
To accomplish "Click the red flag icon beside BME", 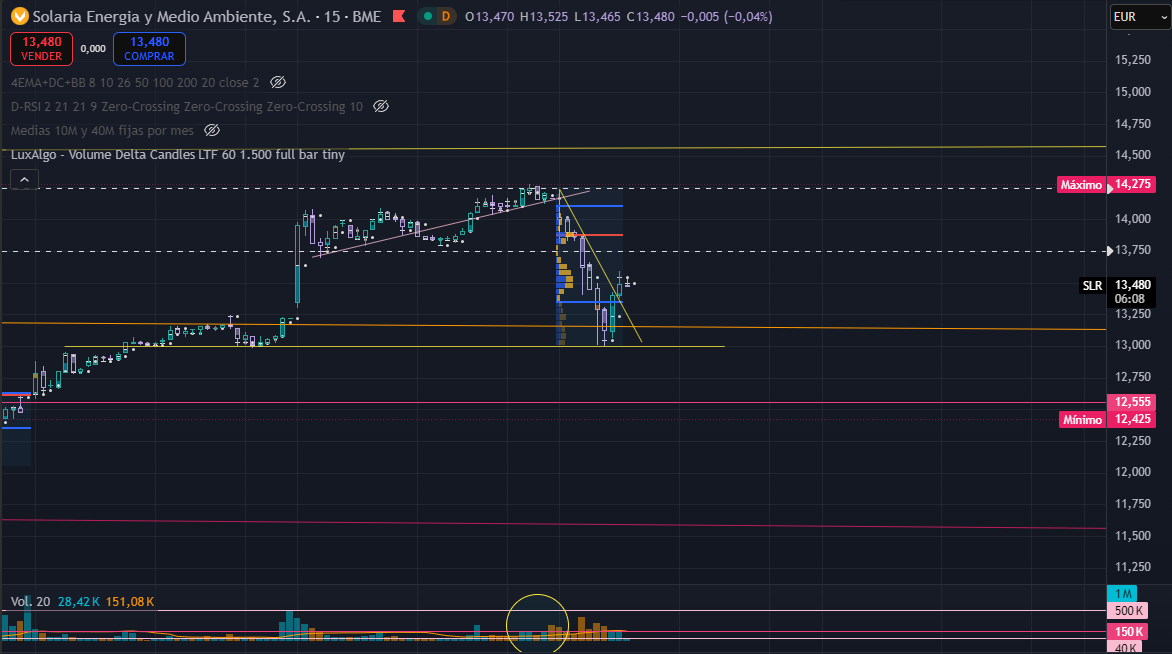I will click(399, 16).
